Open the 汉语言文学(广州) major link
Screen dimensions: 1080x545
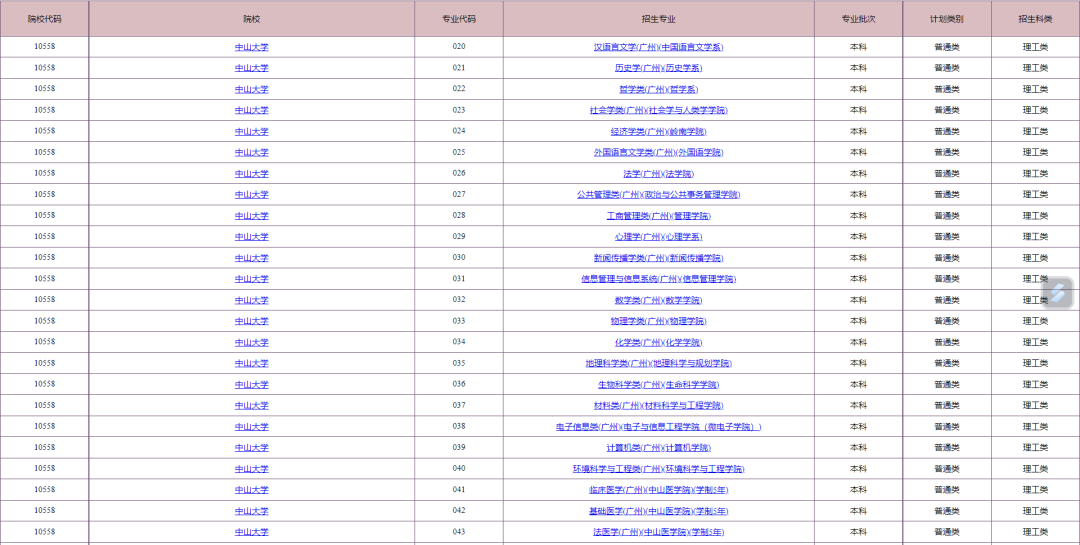[x=658, y=47]
